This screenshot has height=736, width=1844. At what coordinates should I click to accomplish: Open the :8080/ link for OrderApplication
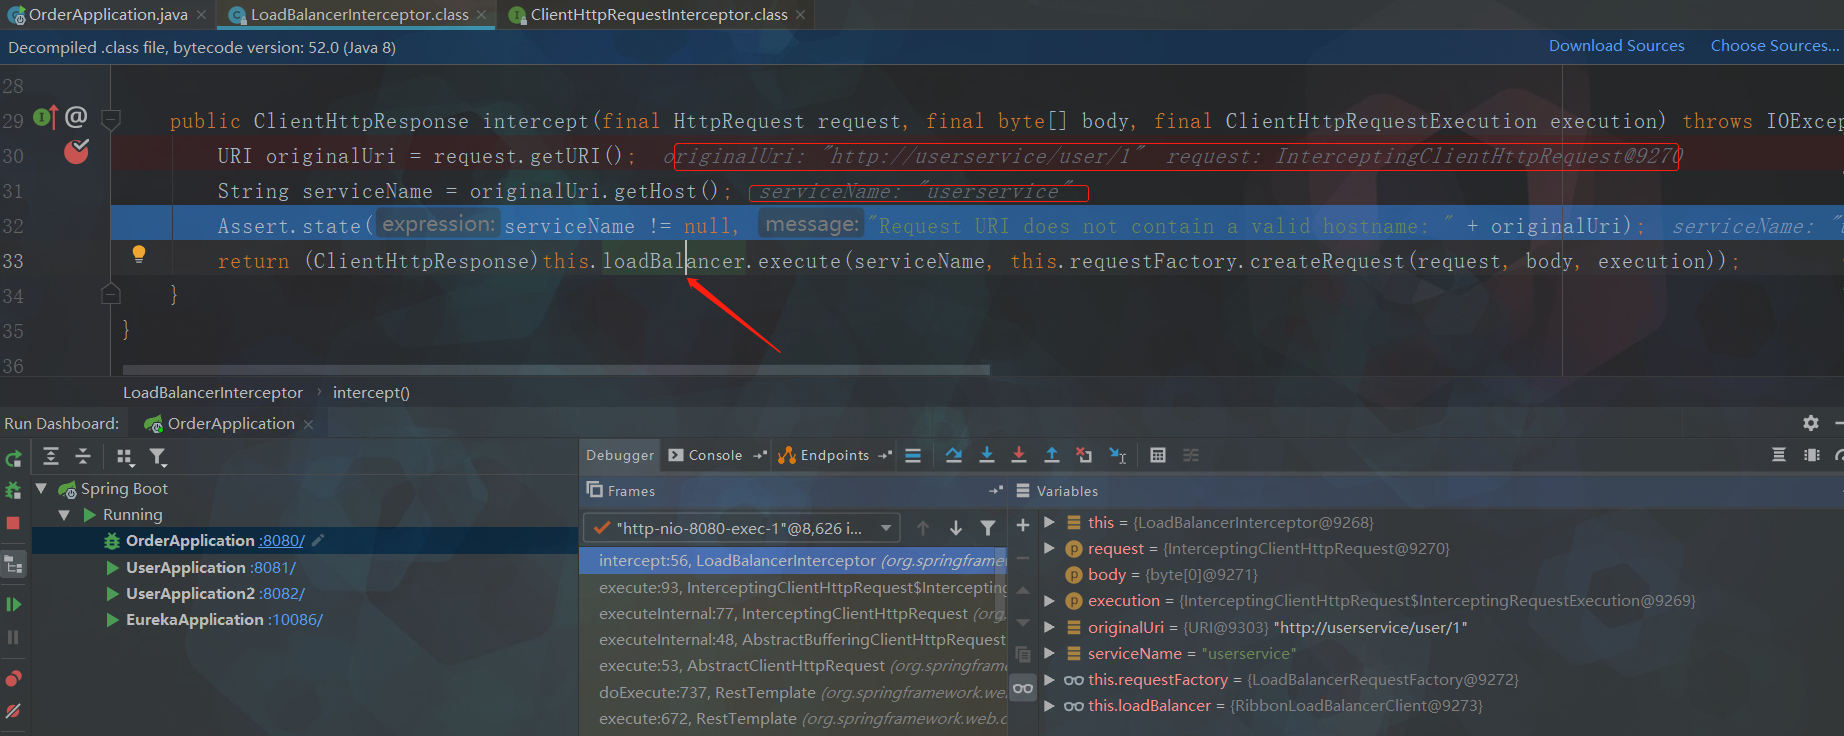[281, 540]
